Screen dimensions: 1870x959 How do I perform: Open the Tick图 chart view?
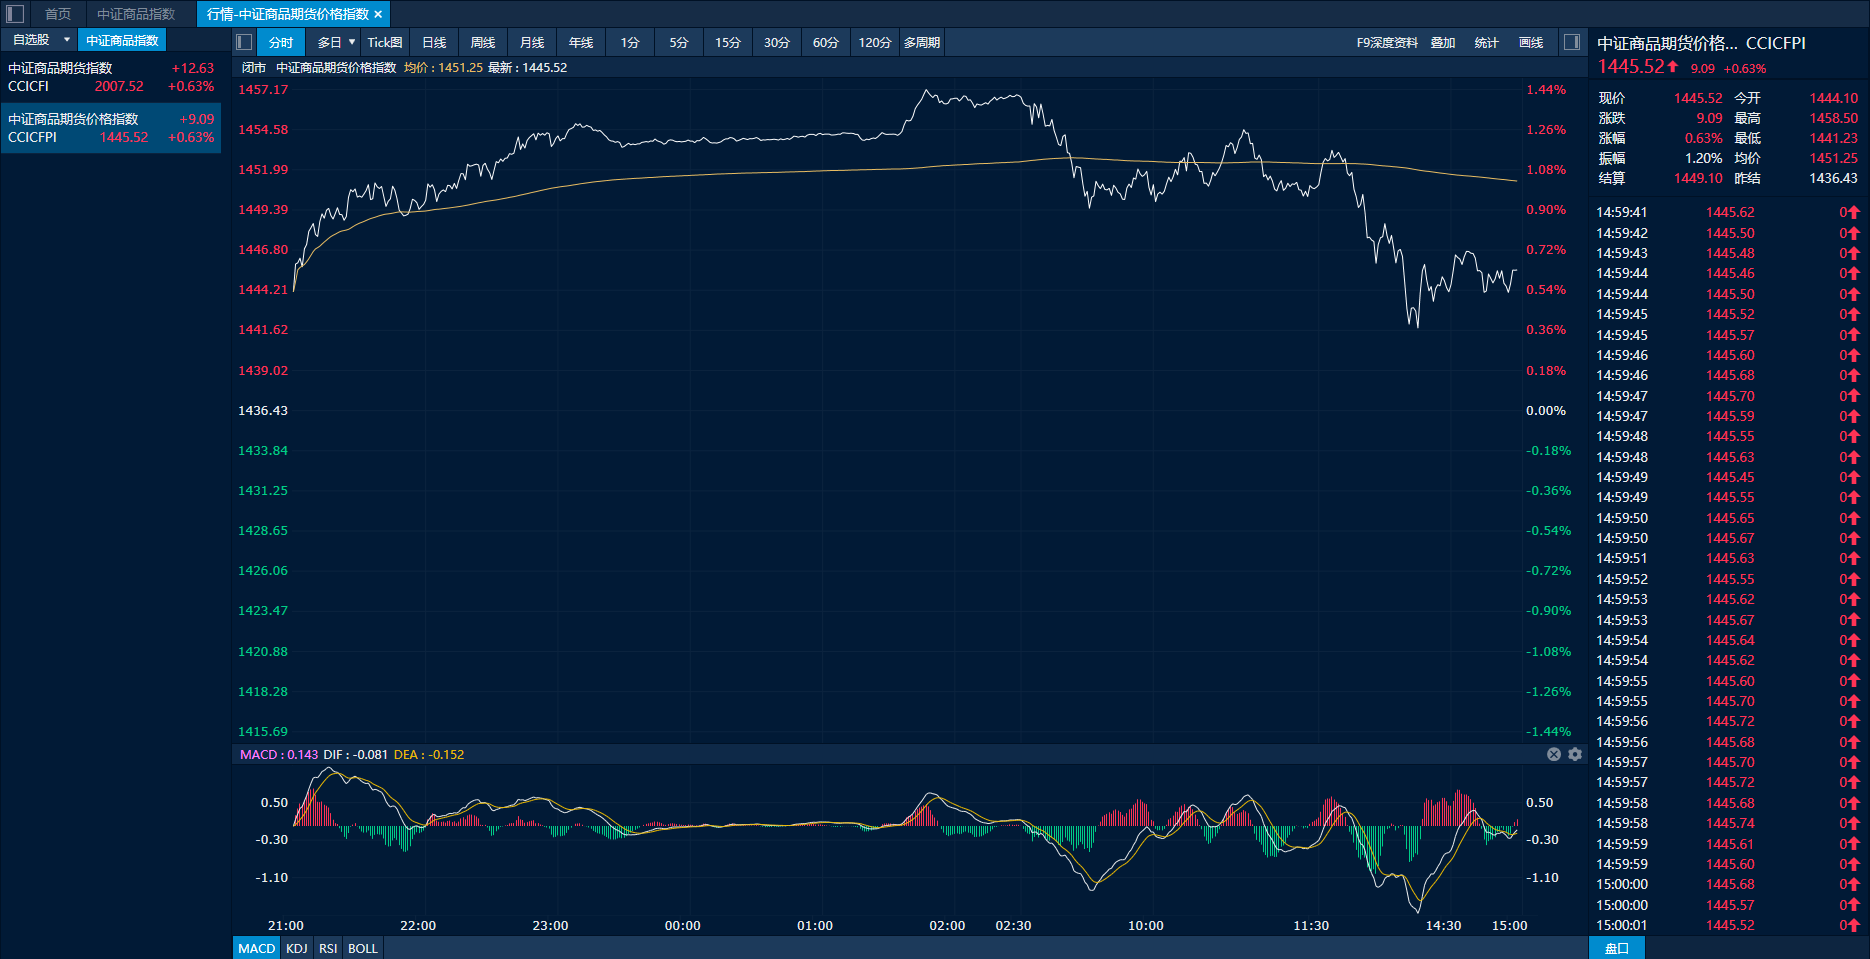point(385,42)
